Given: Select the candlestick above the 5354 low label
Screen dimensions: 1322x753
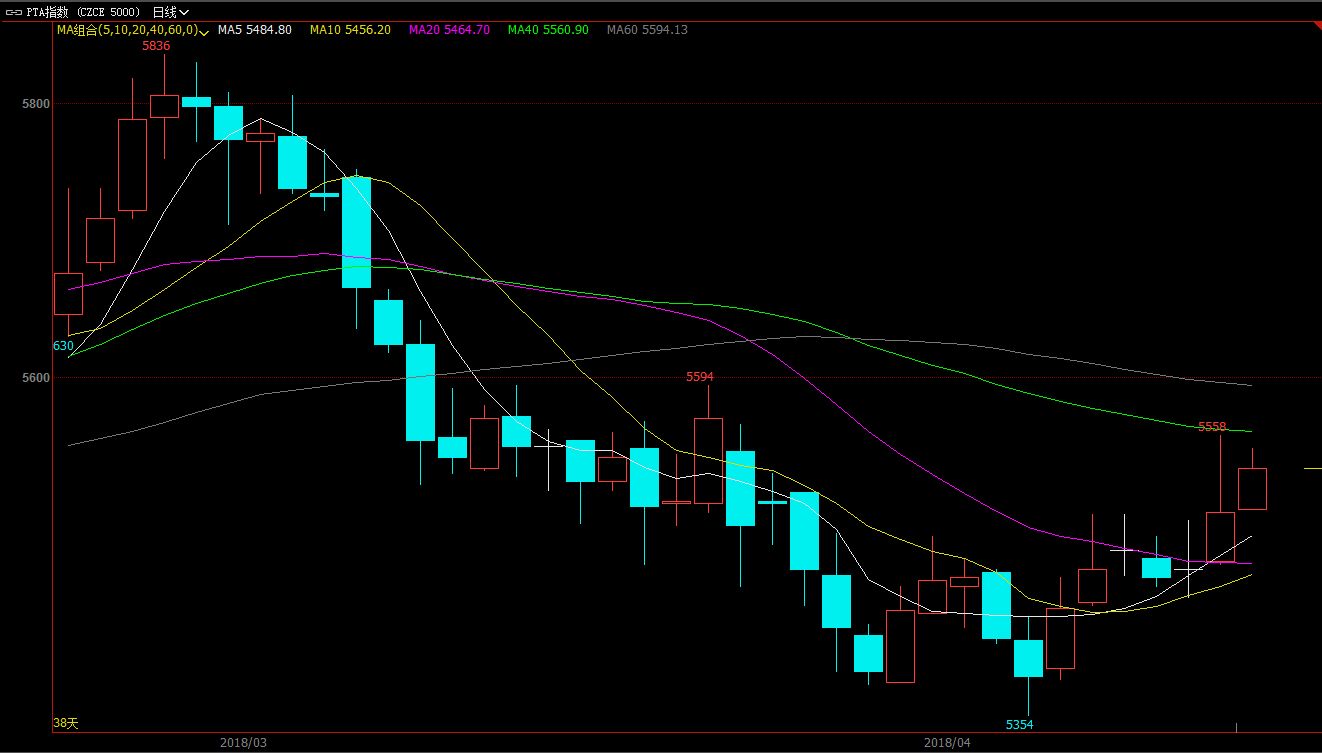Looking at the screenshot, I should [1028, 658].
